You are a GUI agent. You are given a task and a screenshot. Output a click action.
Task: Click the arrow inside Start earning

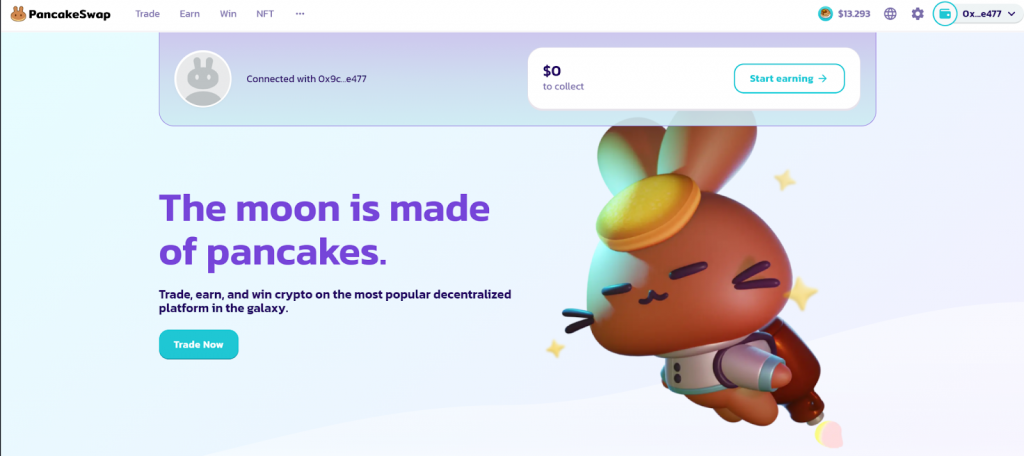tap(823, 78)
